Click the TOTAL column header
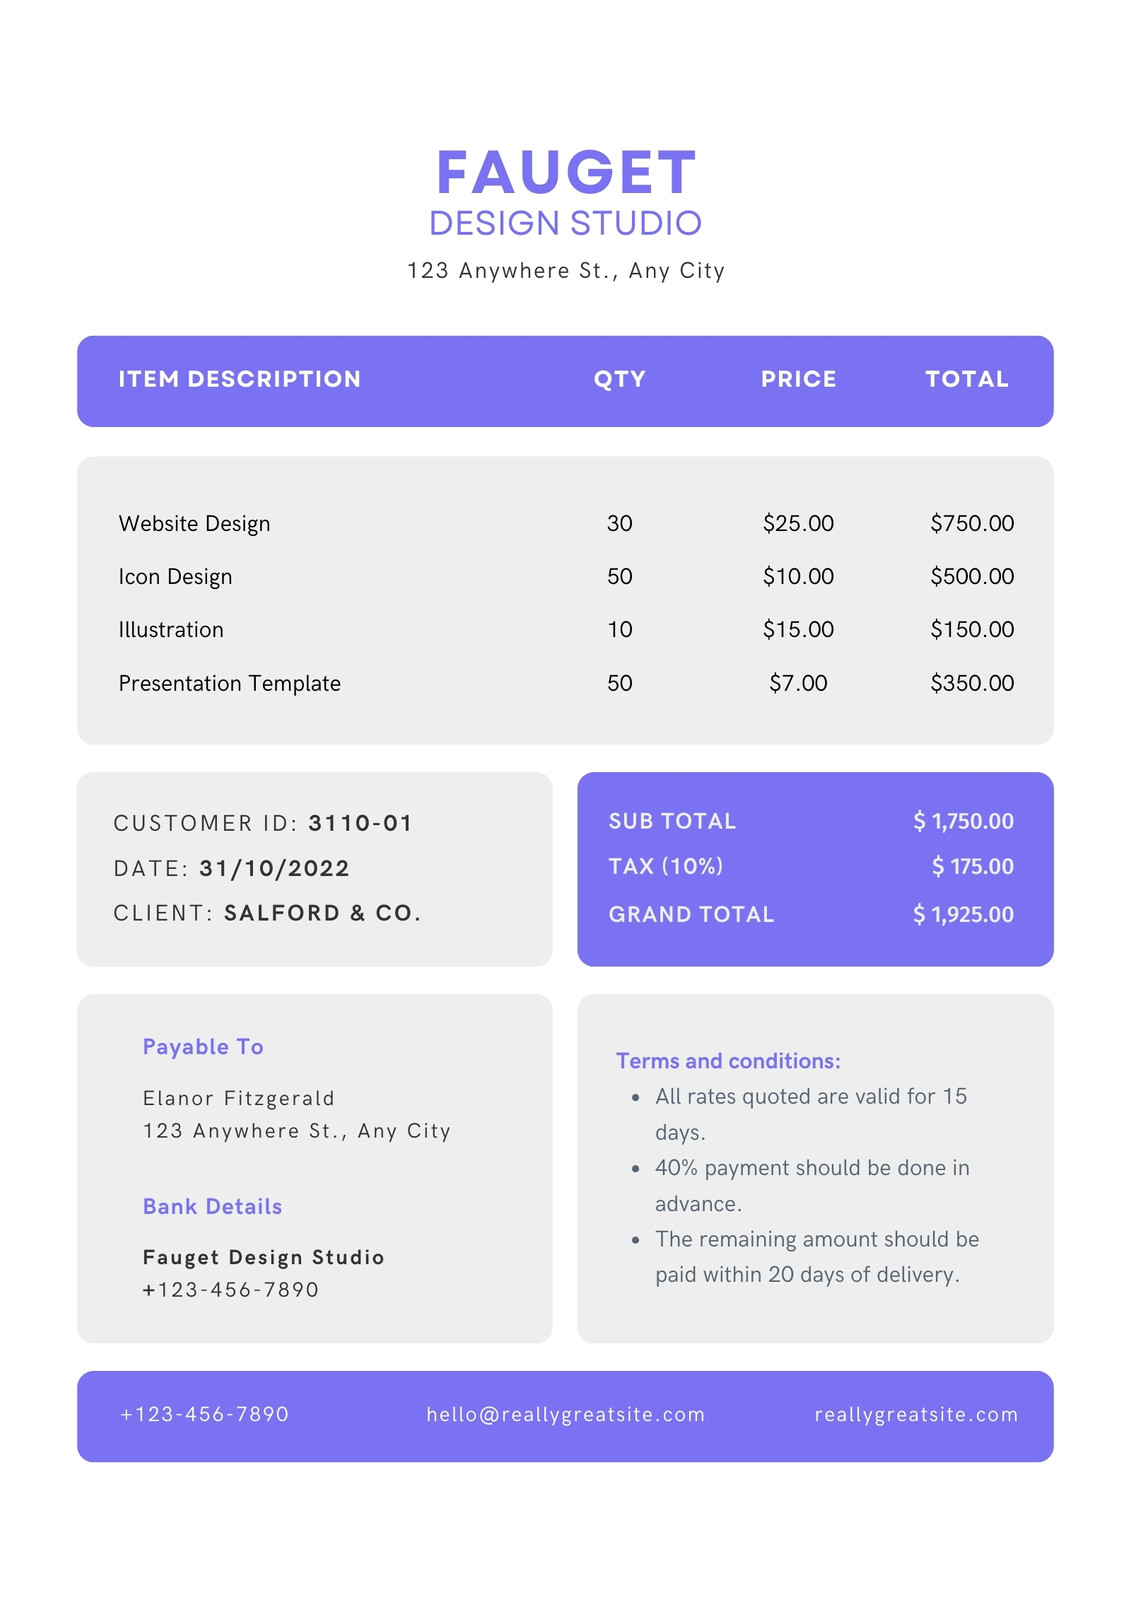Viewport: 1131px width, 1600px height. [967, 379]
